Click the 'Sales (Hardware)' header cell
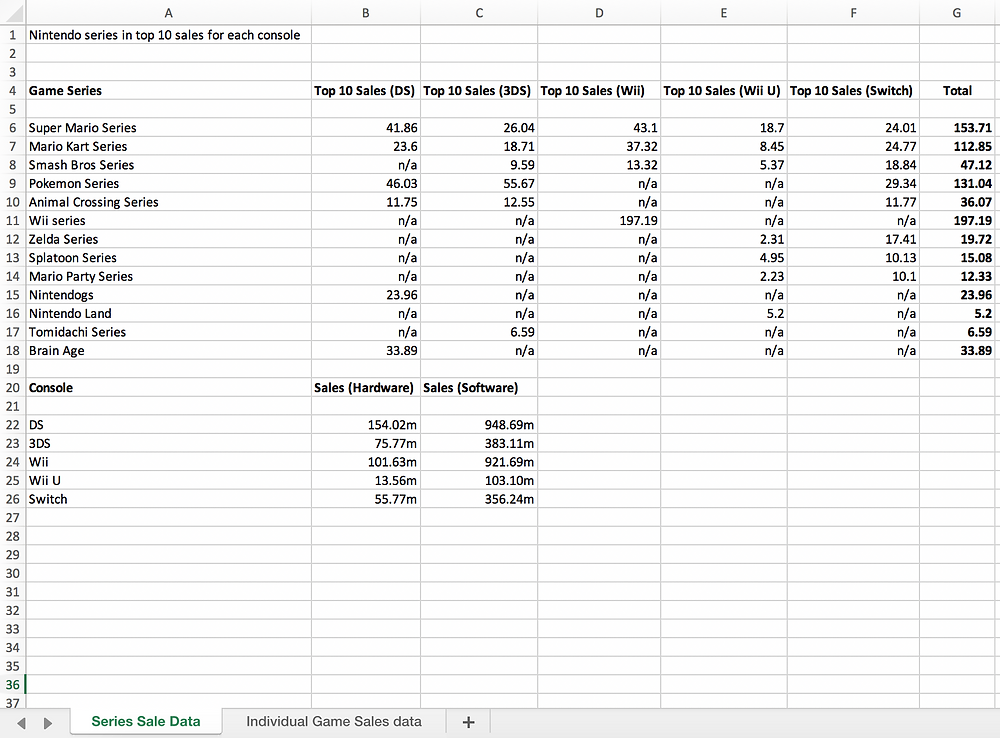 [x=365, y=388]
